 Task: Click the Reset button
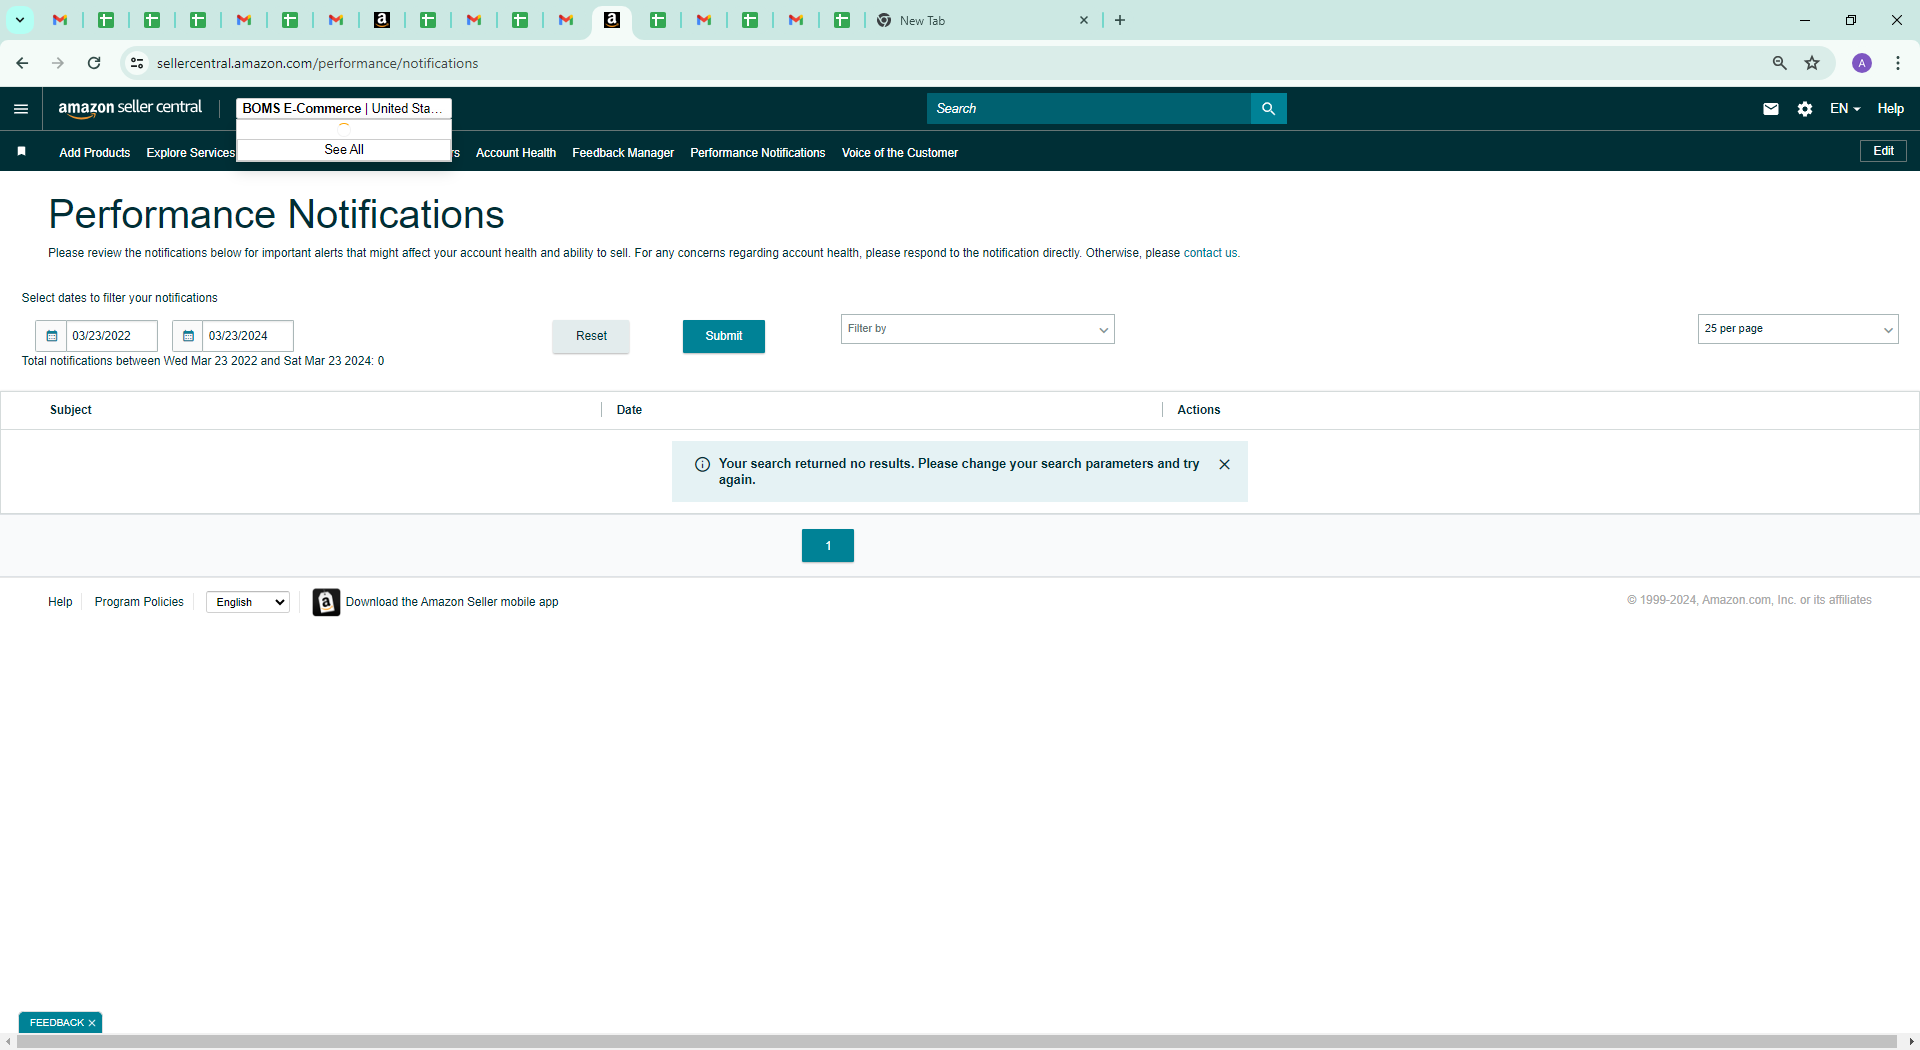coord(591,336)
